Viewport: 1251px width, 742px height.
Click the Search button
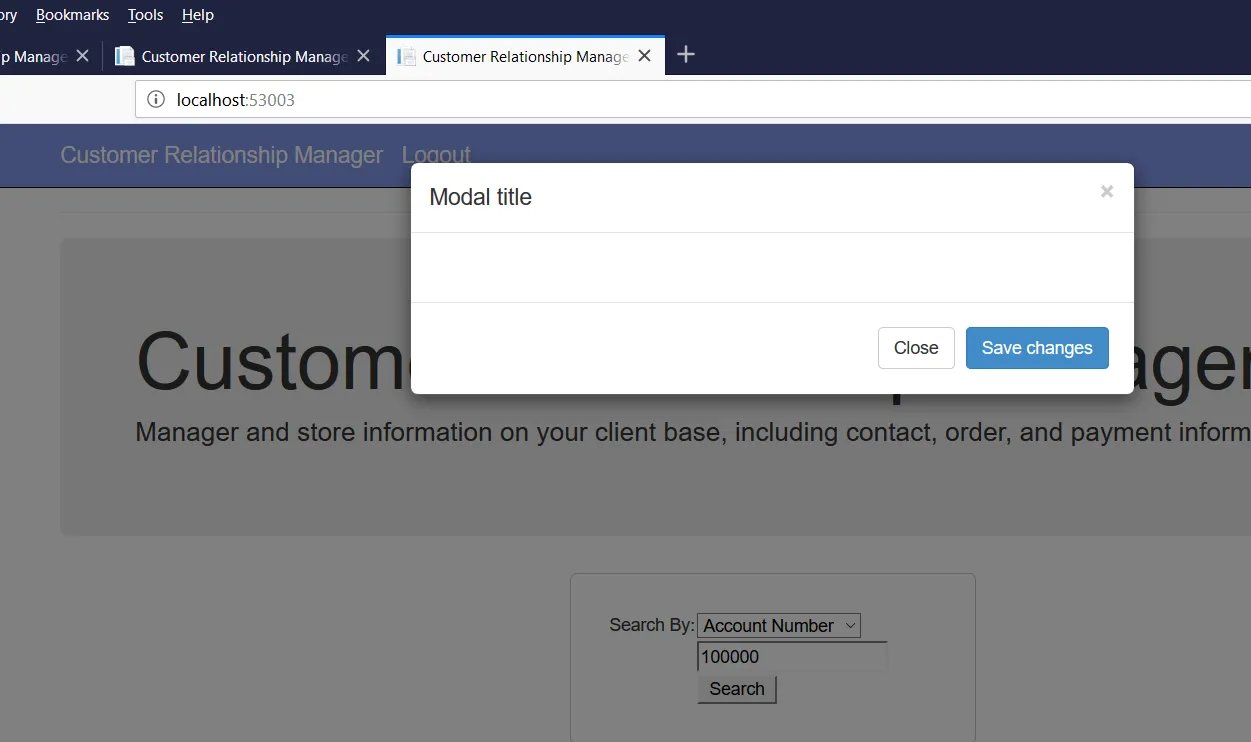[737, 689]
